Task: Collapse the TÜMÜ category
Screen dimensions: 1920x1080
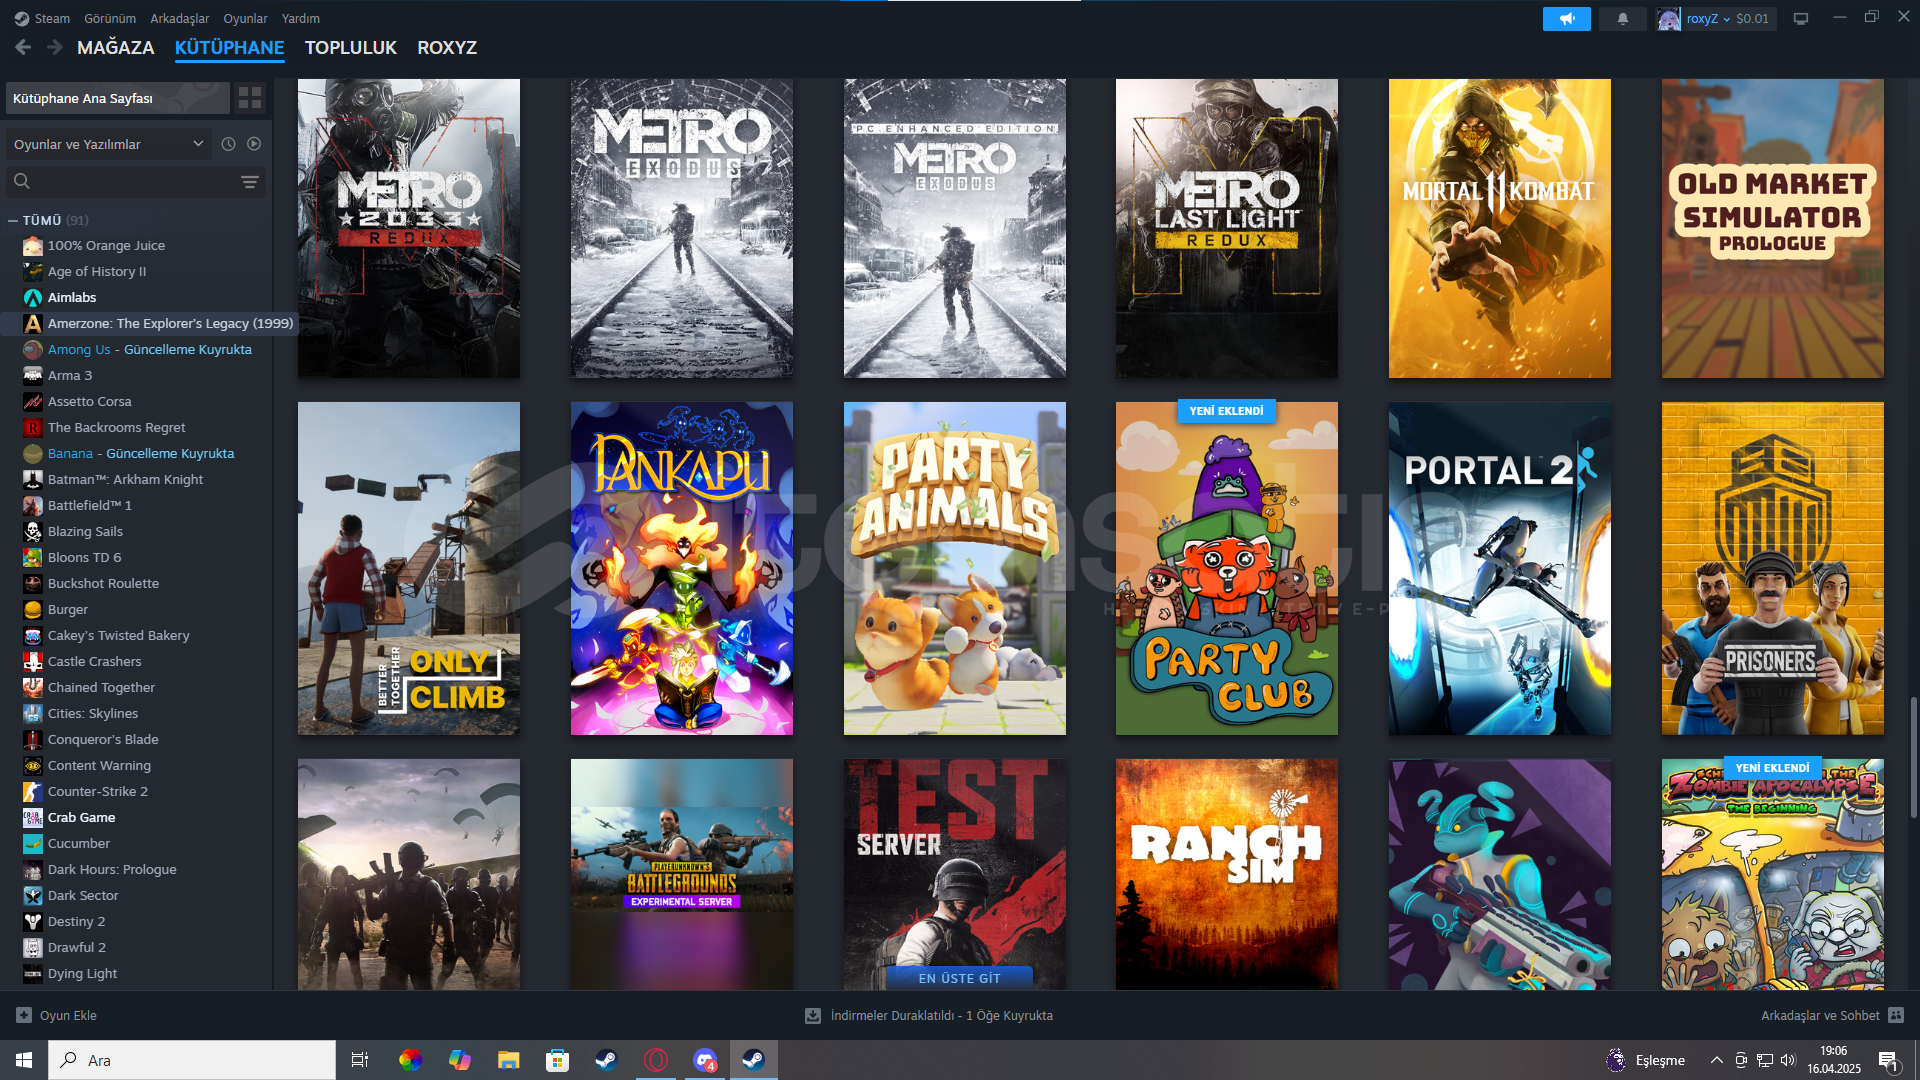Action: [x=13, y=220]
